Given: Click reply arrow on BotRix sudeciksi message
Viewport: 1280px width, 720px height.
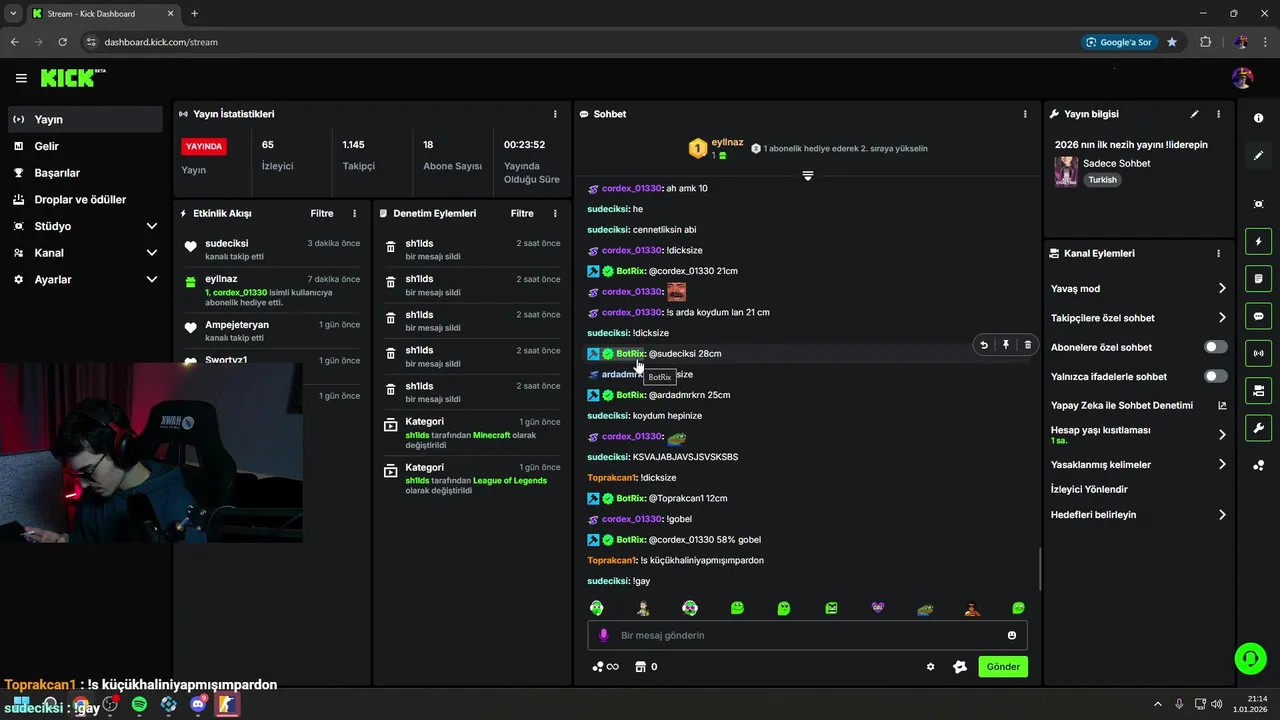Looking at the screenshot, I should click(x=984, y=345).
